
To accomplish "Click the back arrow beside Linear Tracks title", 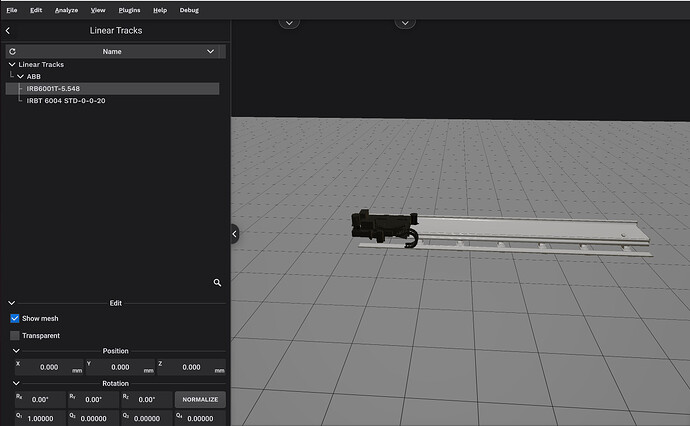I will coord(8,31).
